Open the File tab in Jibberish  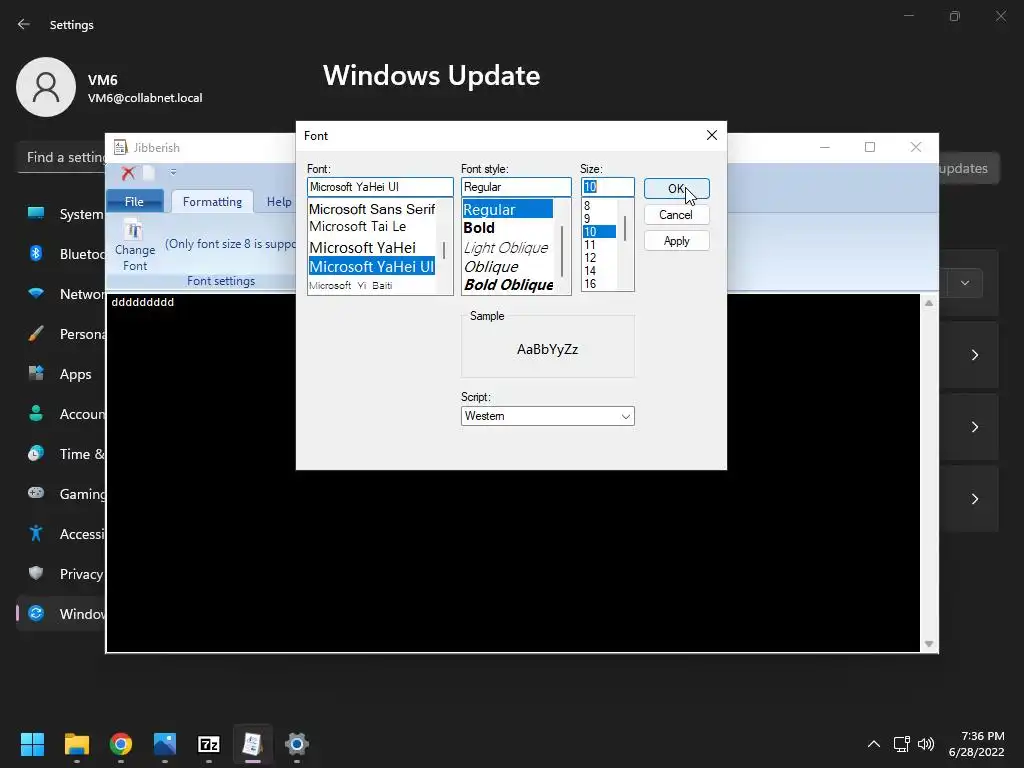134,202
